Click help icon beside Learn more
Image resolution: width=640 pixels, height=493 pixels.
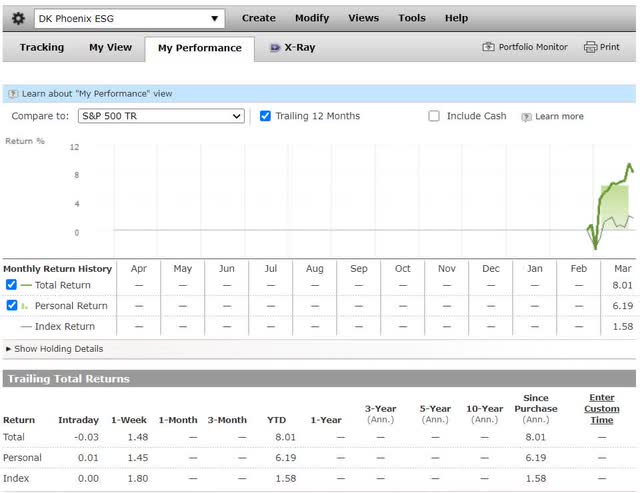526,117
